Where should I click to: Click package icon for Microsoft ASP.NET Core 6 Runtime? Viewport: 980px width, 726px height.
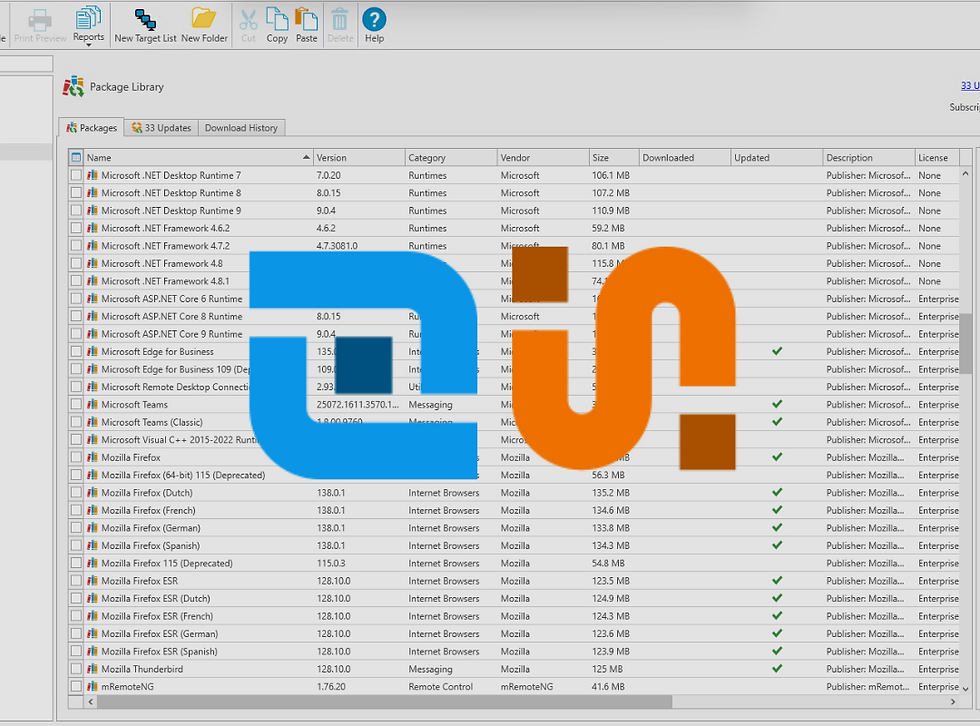point(92,299)
